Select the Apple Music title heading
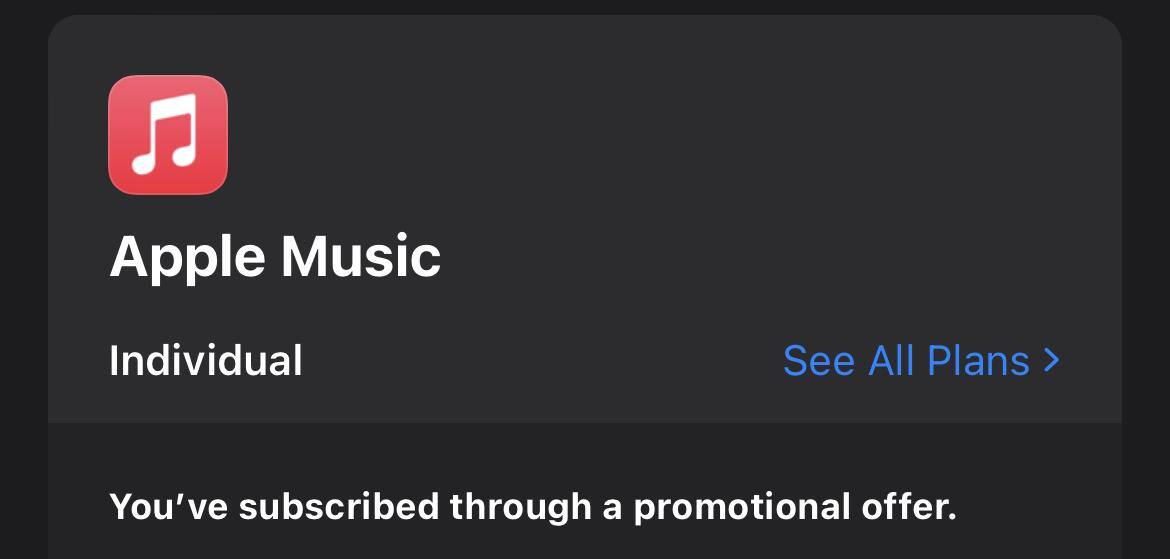Viewport: 1170px width, 559px height. [x=275, y=256]
